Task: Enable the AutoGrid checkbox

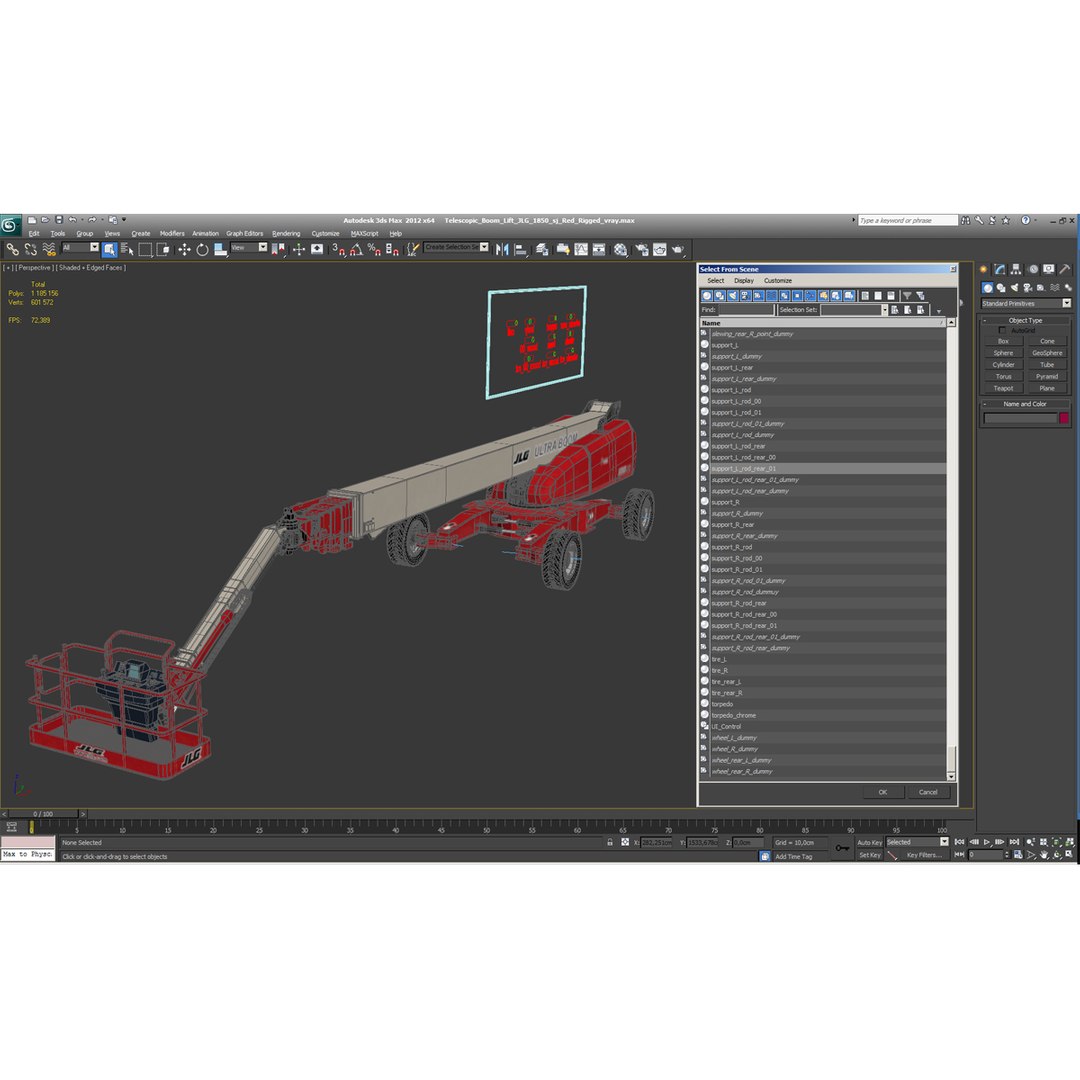Action: (x=1002, y=331)
